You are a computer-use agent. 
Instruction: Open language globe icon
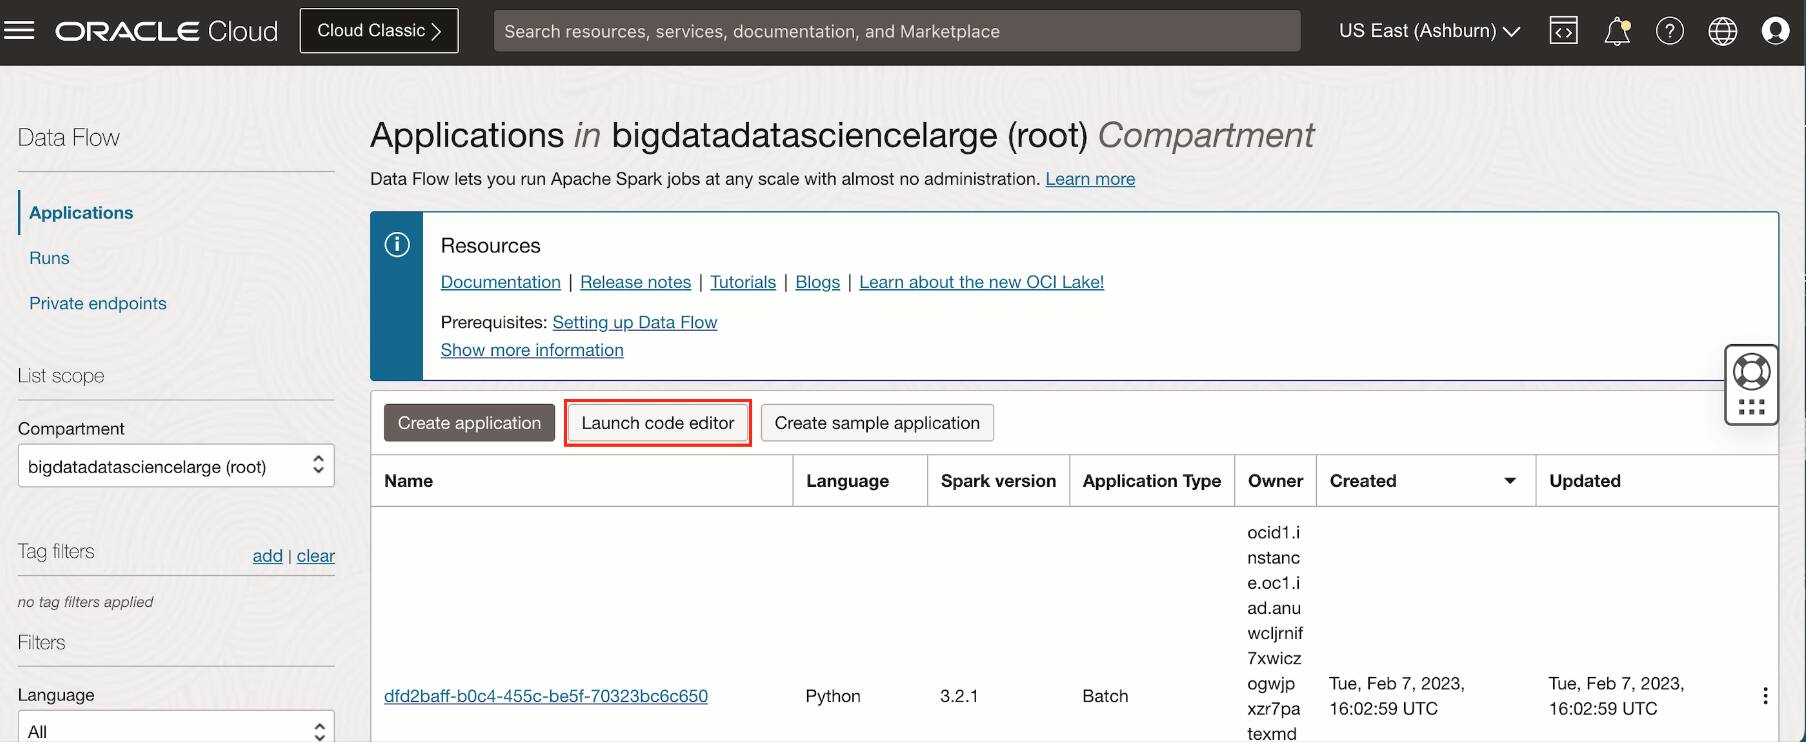[x=1723, y=31]
